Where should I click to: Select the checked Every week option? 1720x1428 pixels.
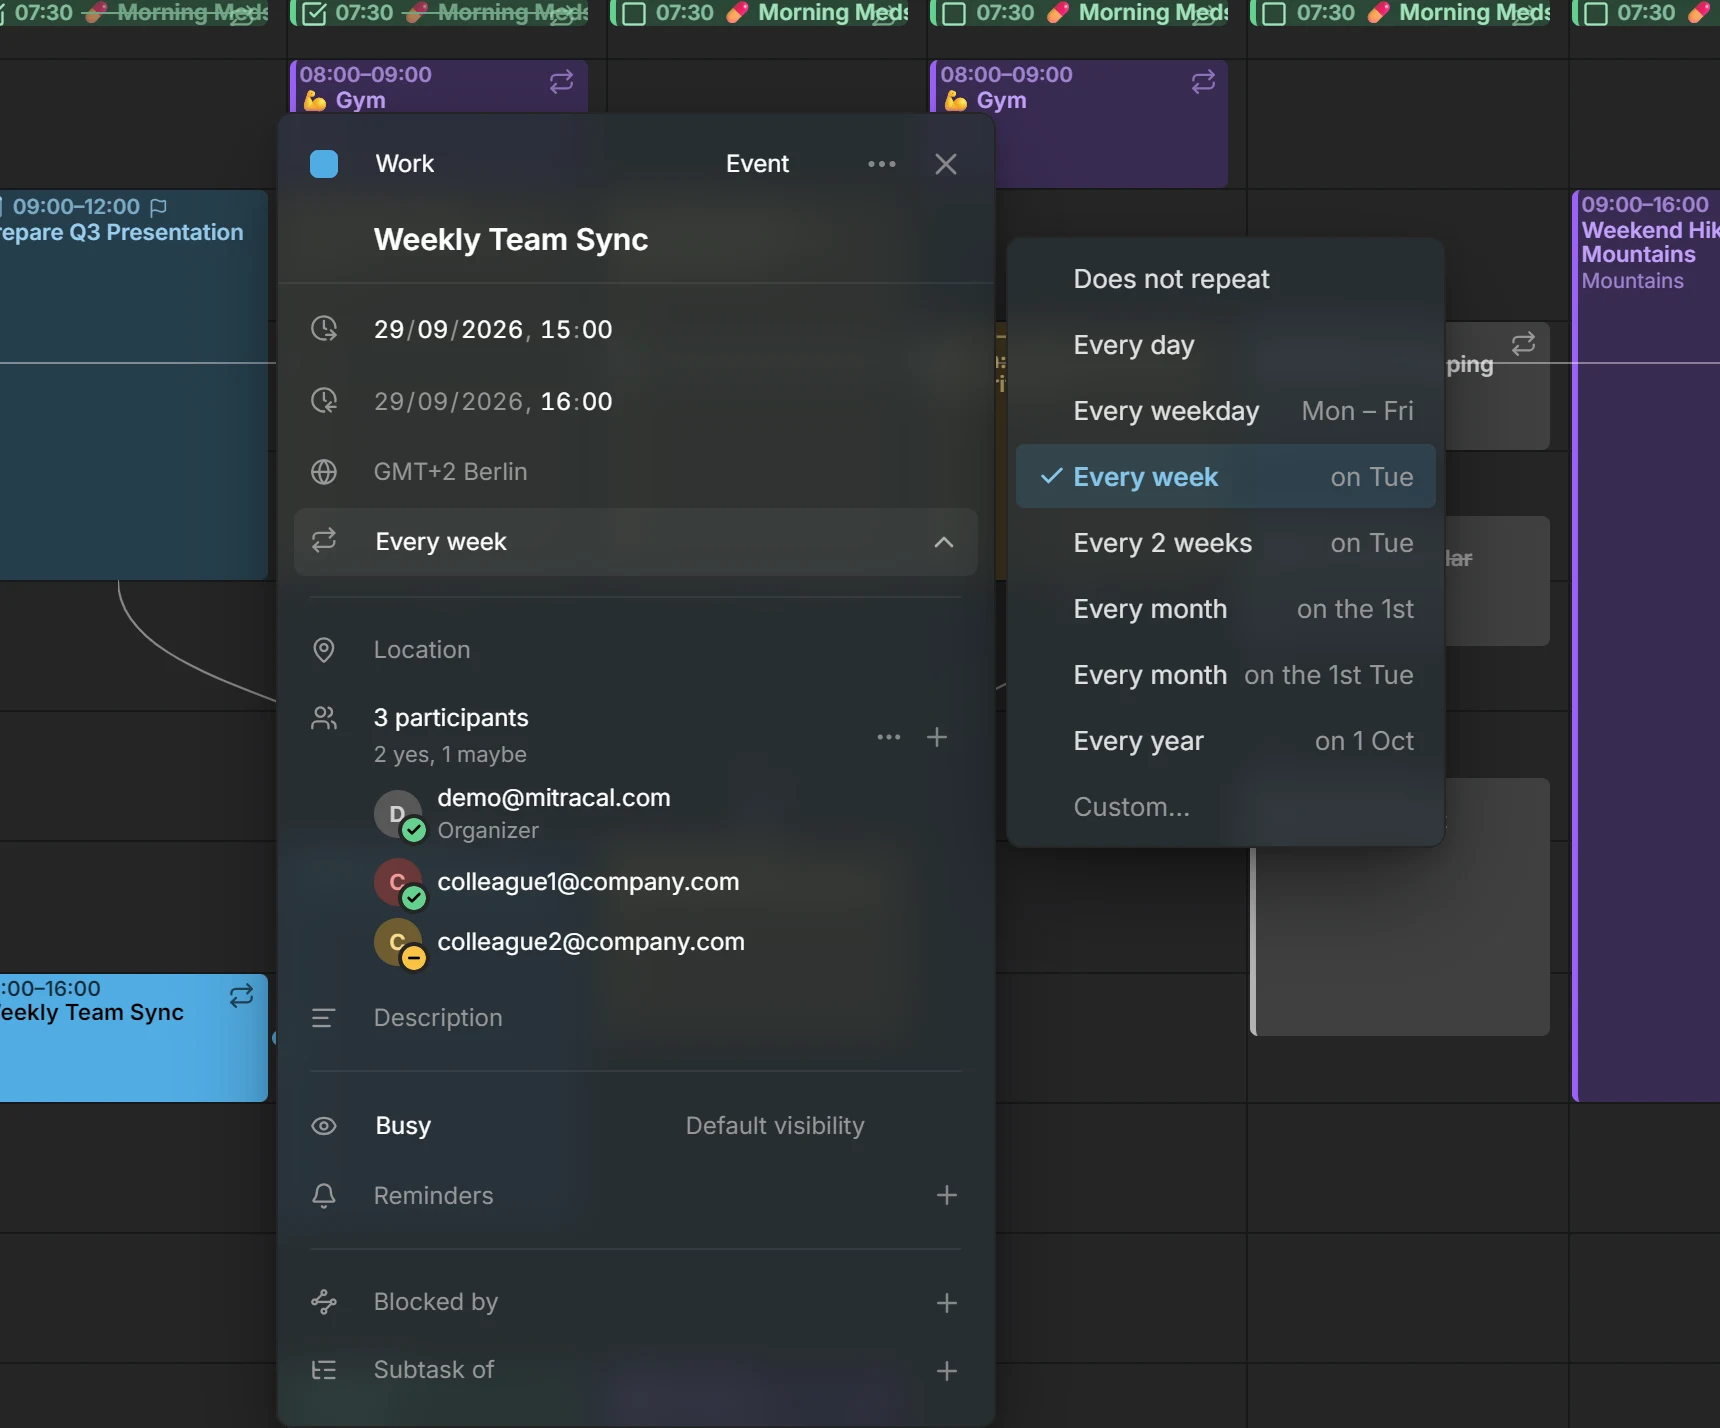[x=1226, y=477]
